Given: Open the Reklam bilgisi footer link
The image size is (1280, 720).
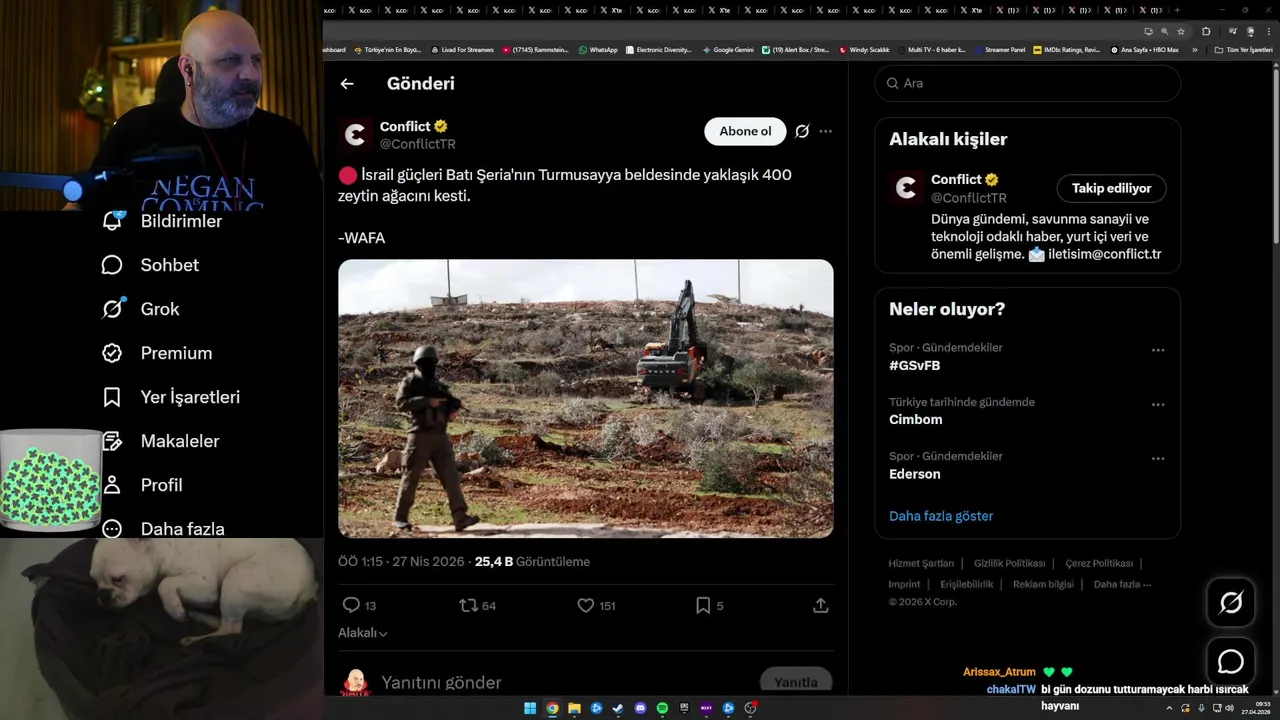Looking at the screenshot, I should click(x=1043, y=584).
